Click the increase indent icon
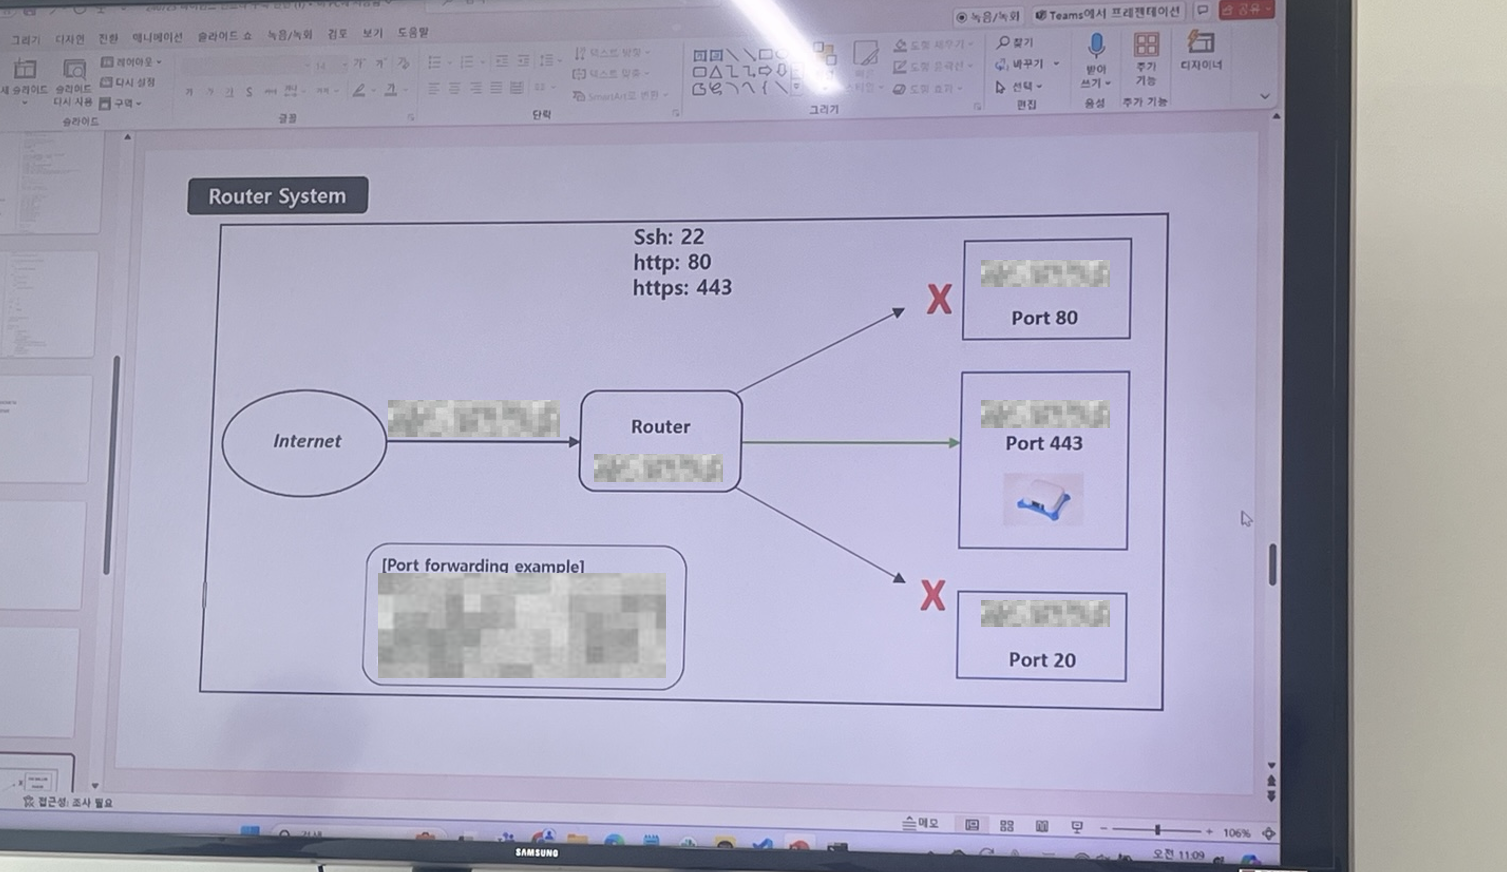The height and width of the screenshot is (872, 1507). (x=522, y=61)
